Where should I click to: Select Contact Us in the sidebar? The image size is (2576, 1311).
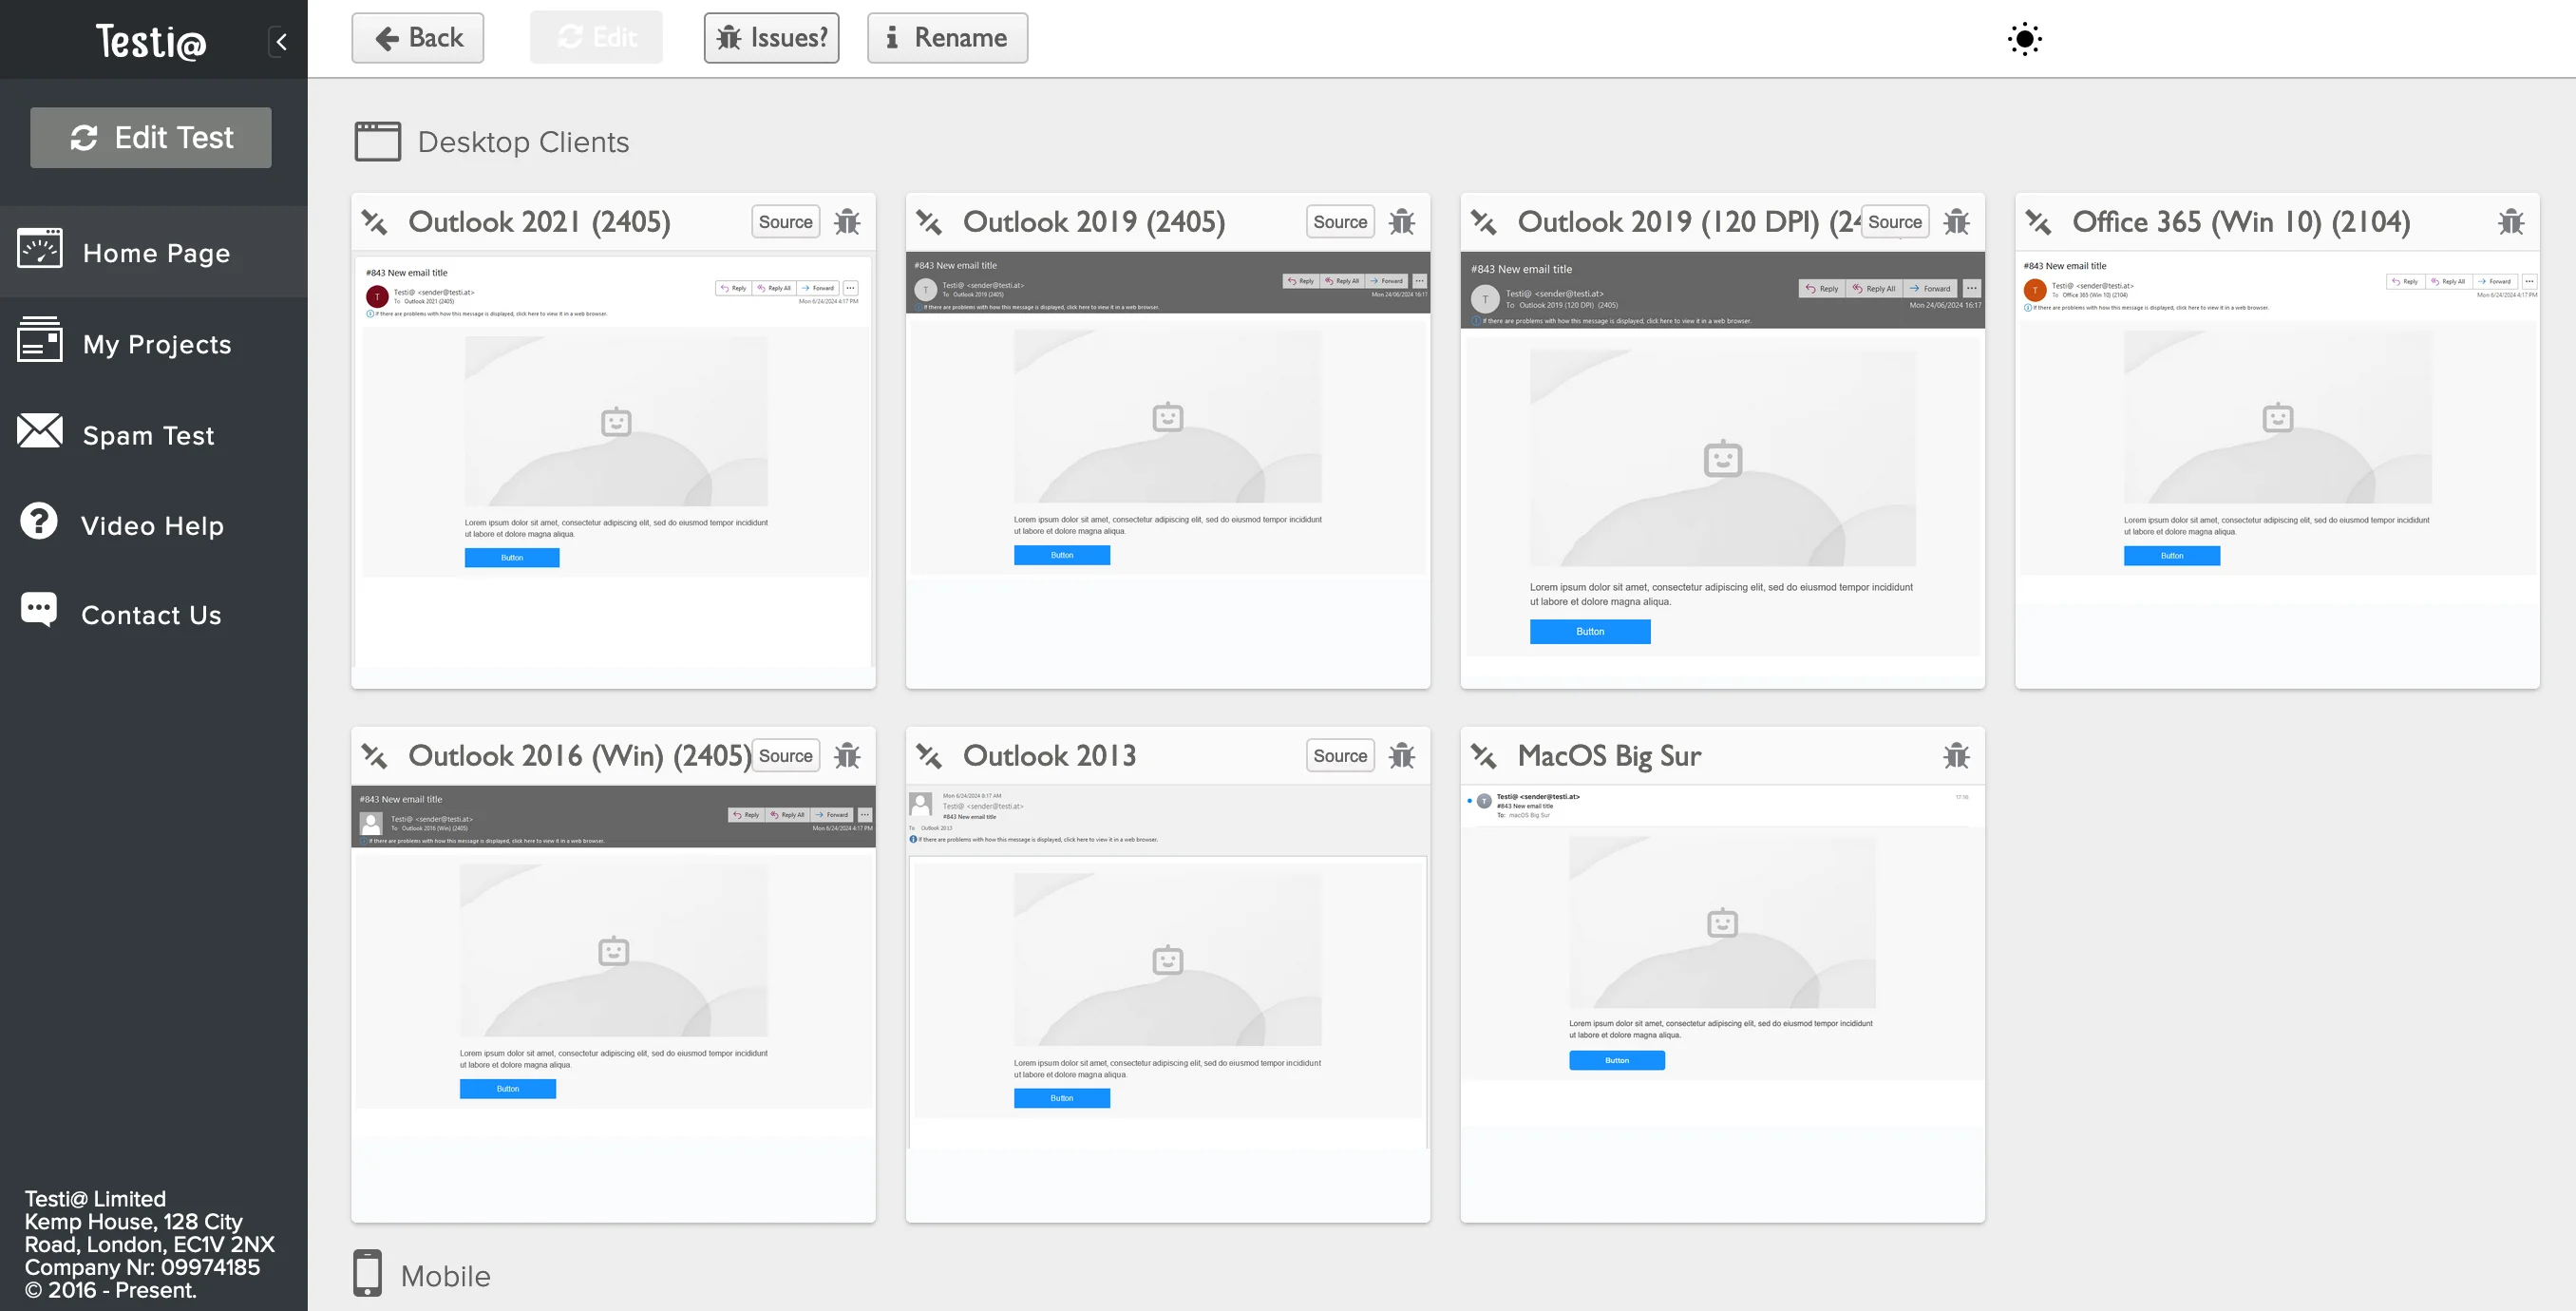[x=154, y=614]
